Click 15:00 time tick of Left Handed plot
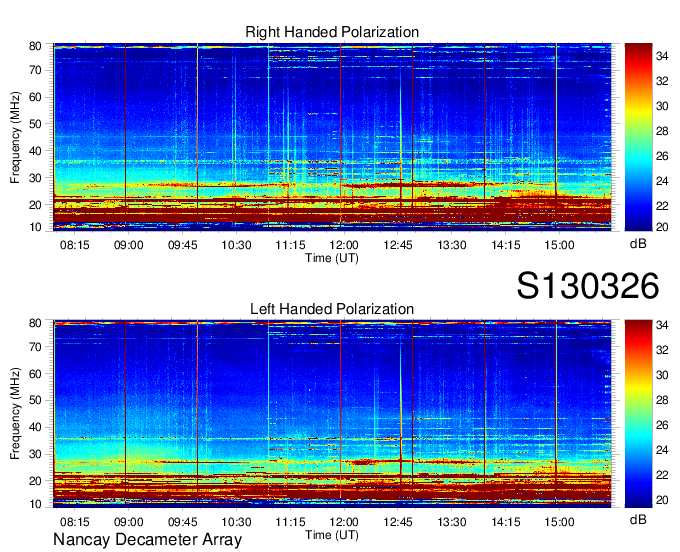 tap(559, 522)
